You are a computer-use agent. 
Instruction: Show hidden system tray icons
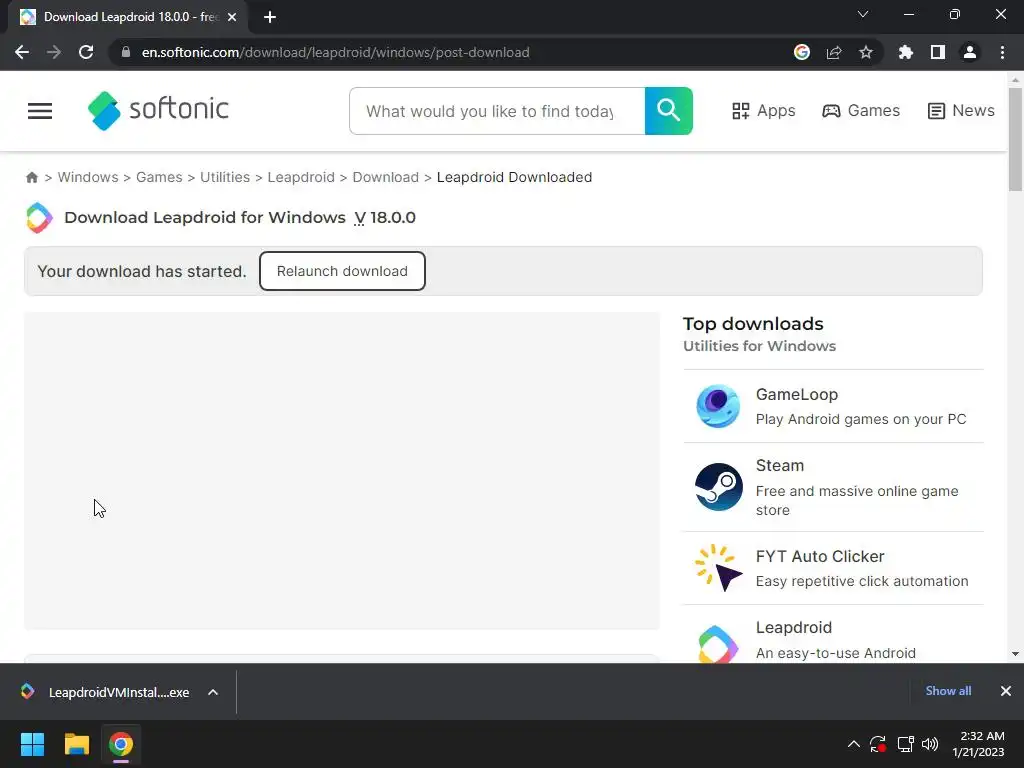(853, 744)
